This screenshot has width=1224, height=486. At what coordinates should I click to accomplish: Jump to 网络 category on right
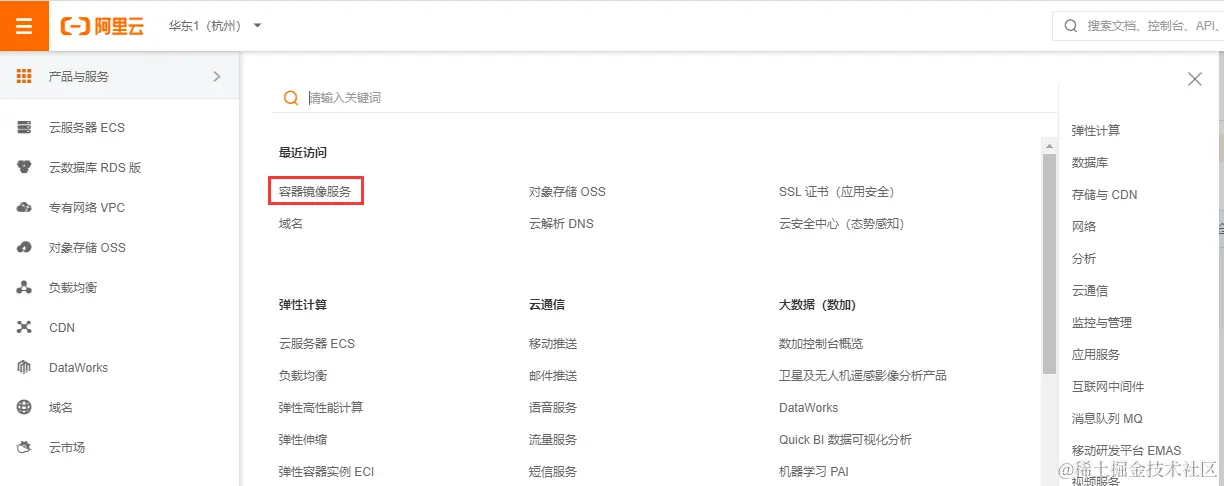(x=1084, y=226)
